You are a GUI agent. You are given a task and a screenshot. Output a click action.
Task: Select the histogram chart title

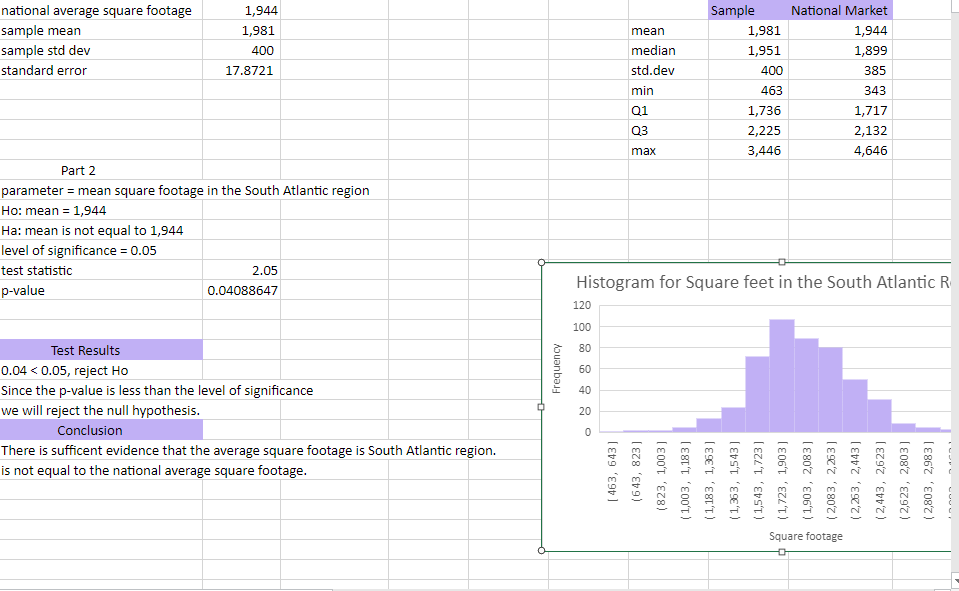(x=763, y=282)
